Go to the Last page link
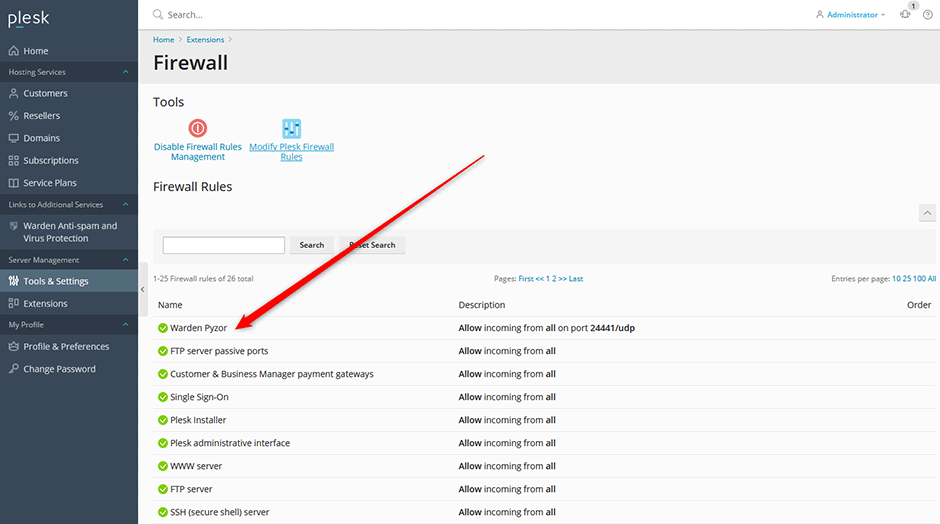Image resolution: width=940 pixels, height=524 pixels. tap(576, 279)
